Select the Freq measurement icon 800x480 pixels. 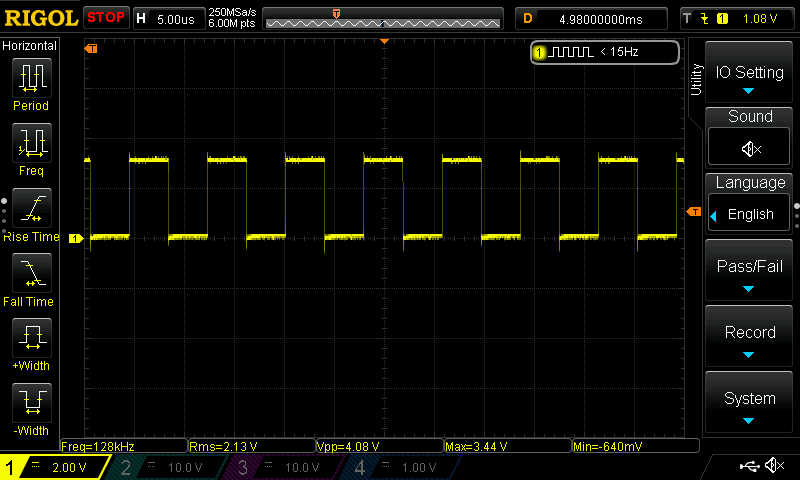pyautogui.click(x=32, y=143)
